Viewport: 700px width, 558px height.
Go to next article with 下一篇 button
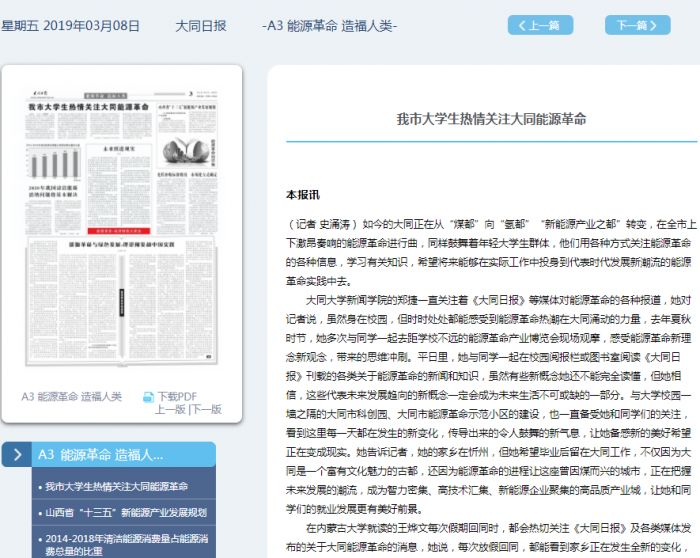tap(637, 25)
